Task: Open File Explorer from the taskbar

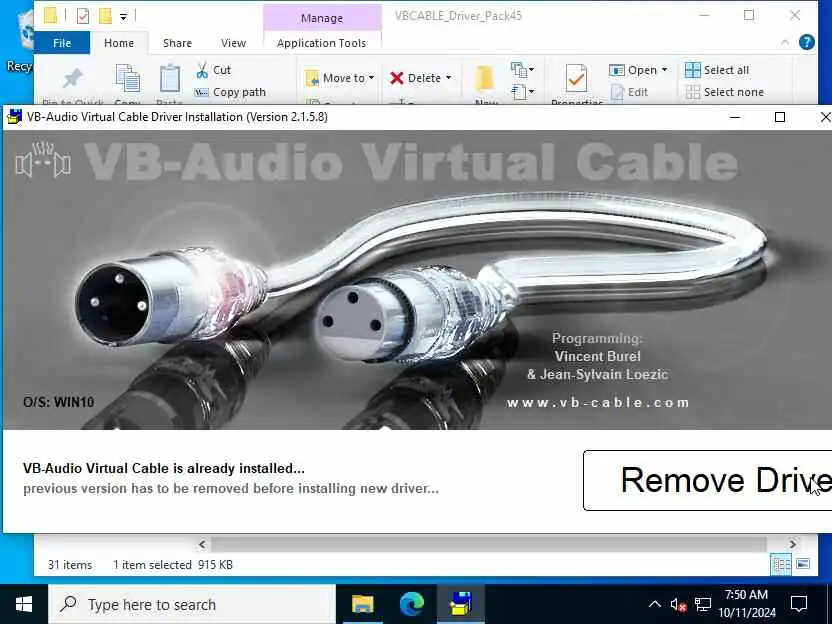Action: (363, 604)
